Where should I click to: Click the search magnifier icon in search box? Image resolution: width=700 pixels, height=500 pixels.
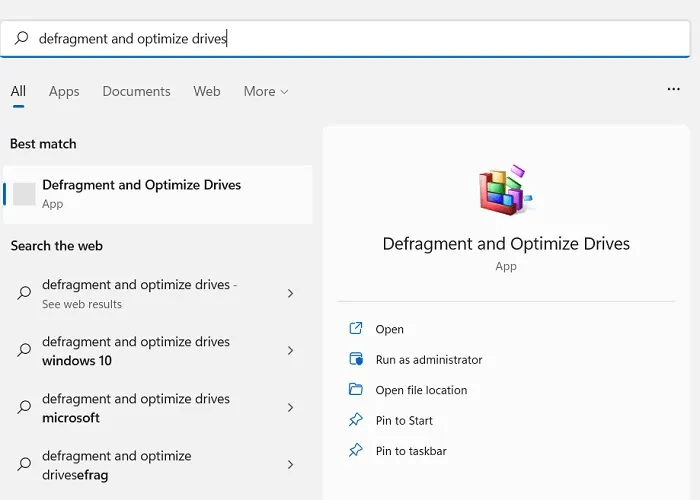tap(21, 39)
